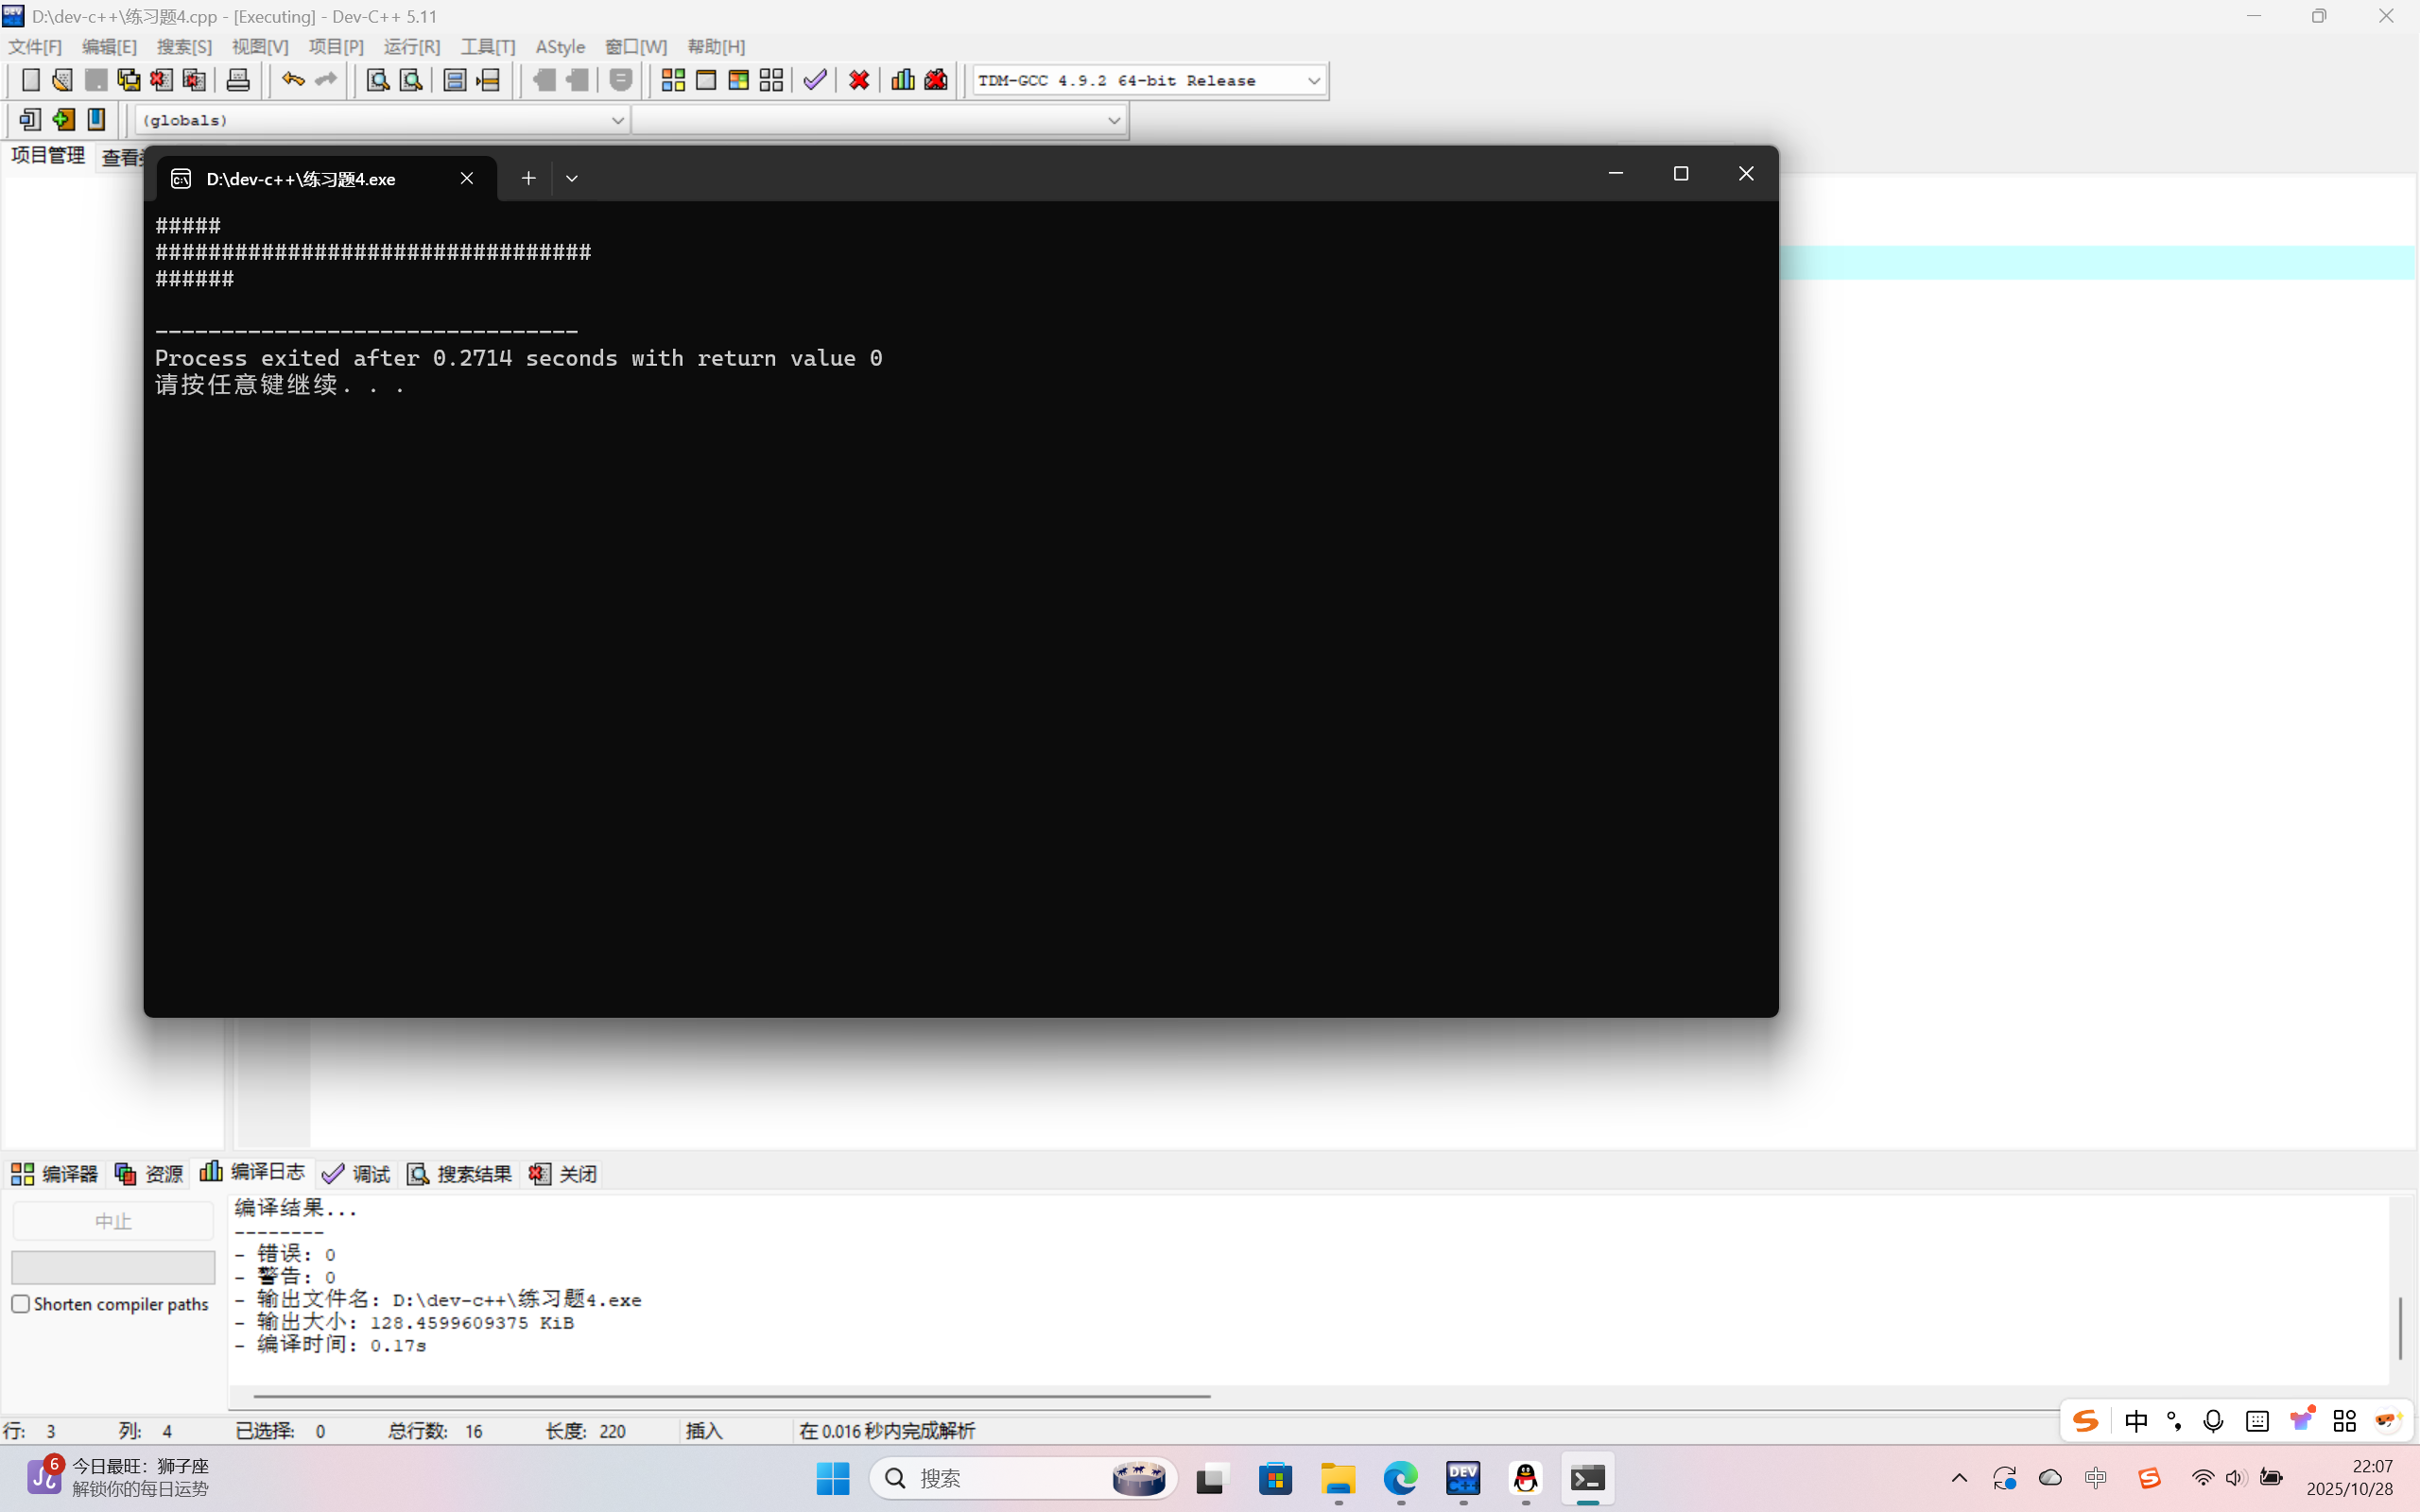Click the red X stop execution icon

pyautogui.click(x=859, y=80)
